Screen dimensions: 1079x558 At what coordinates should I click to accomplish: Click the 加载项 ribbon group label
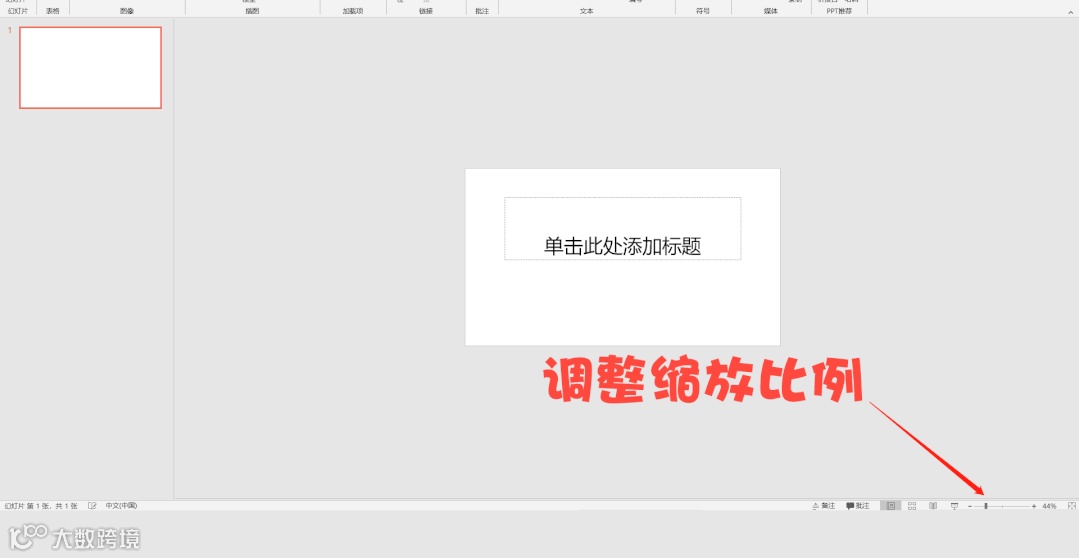tap(353, 11)
